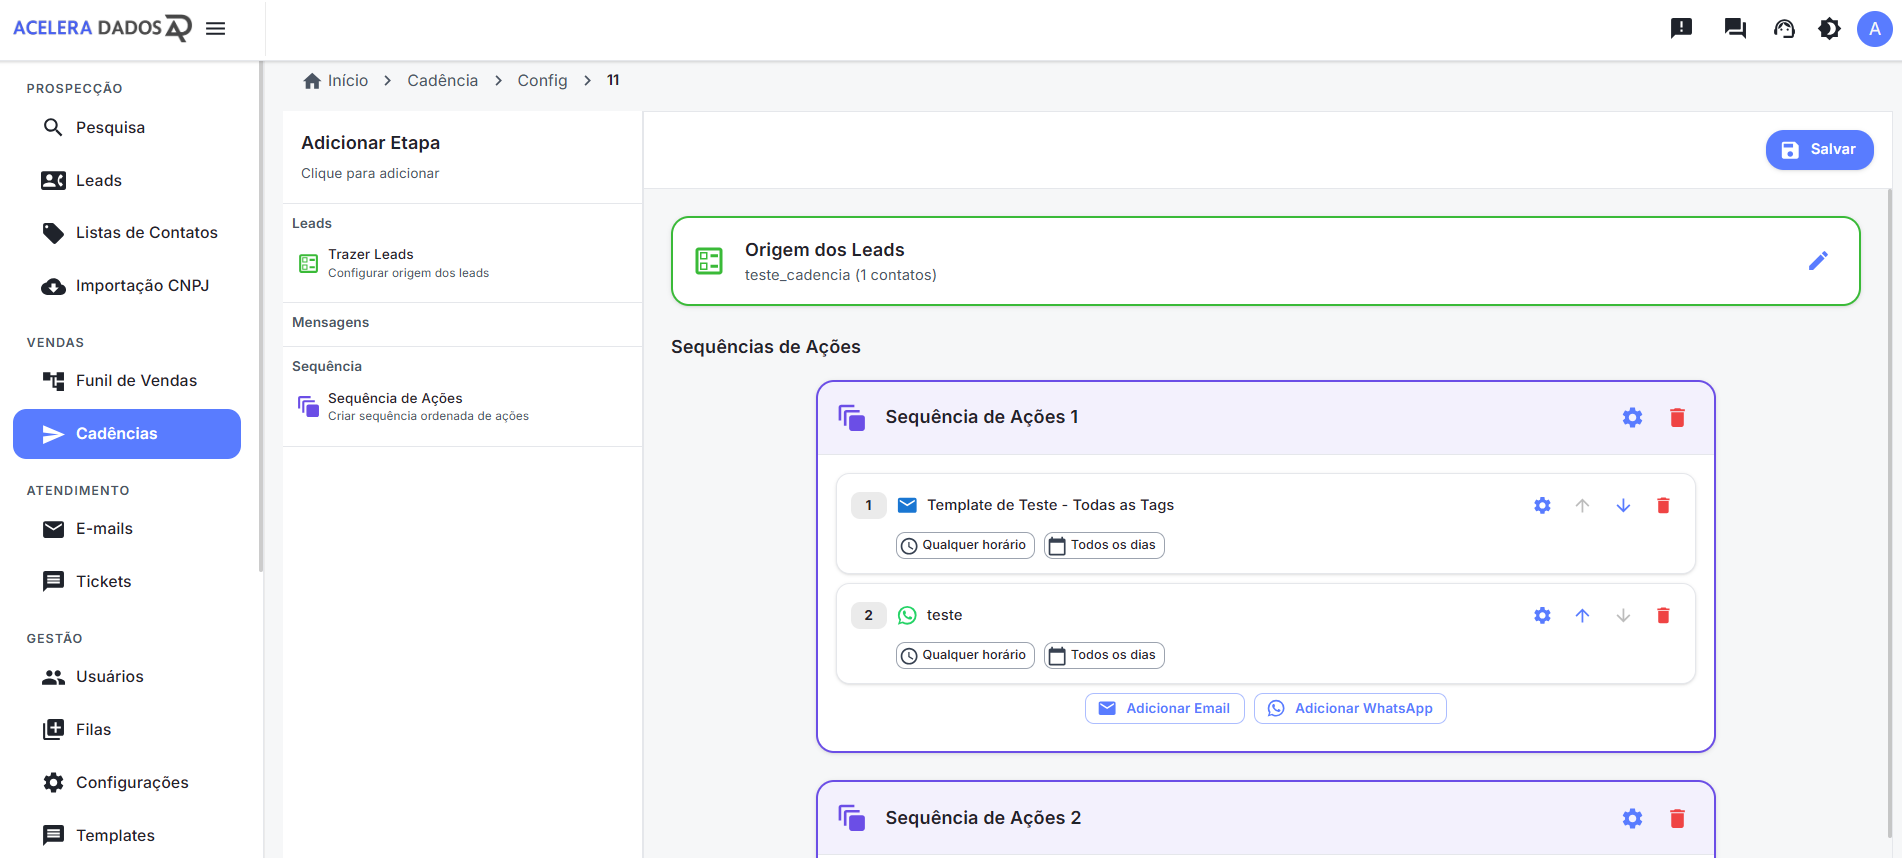This screenshot has width=1902, height=858.
Task: Delete Sequência de Ações 1 trash icon
Action: pyautogui.click(x=1677, y=418)
